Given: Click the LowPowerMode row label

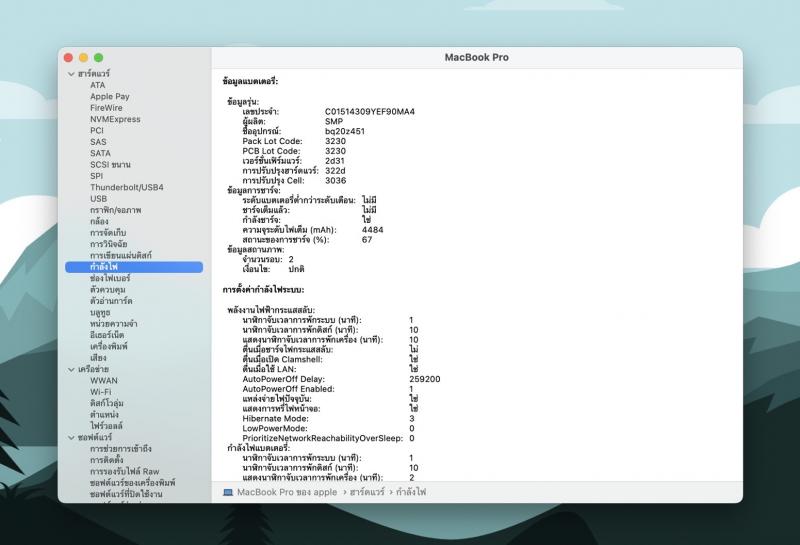Looking at the screenshot, I should click(275, 429).
